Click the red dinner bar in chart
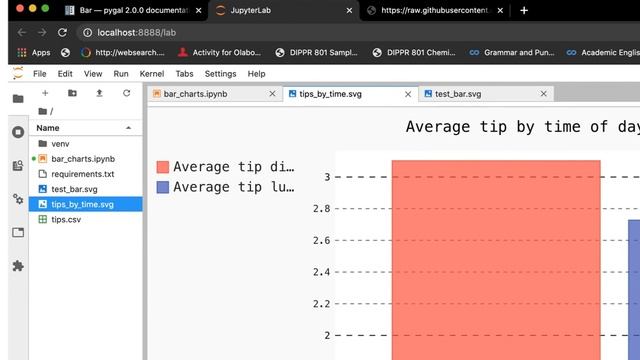The image size is (640, 360). point(496,260)
